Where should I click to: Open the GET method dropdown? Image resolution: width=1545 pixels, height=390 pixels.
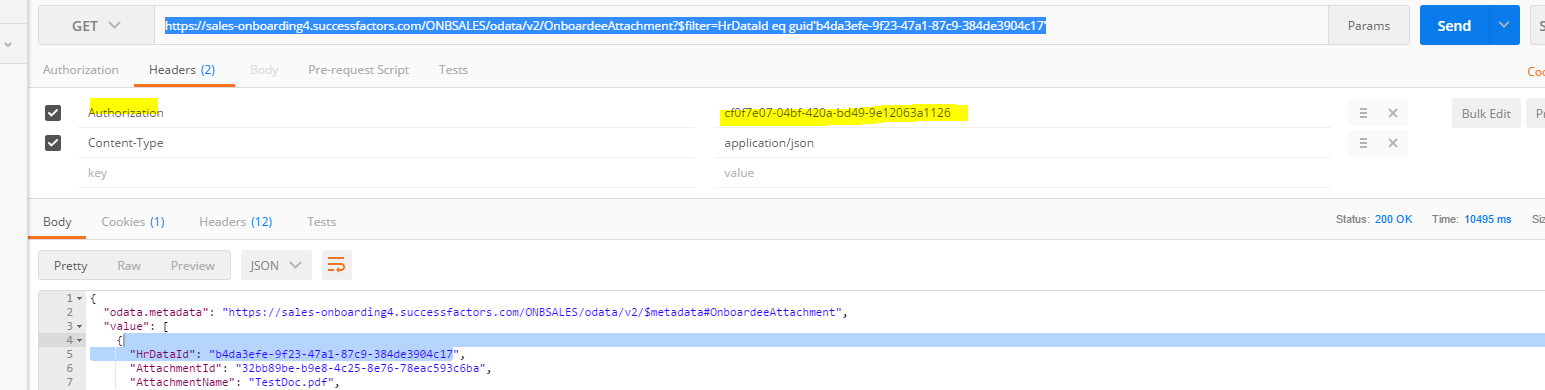point(96,26)
